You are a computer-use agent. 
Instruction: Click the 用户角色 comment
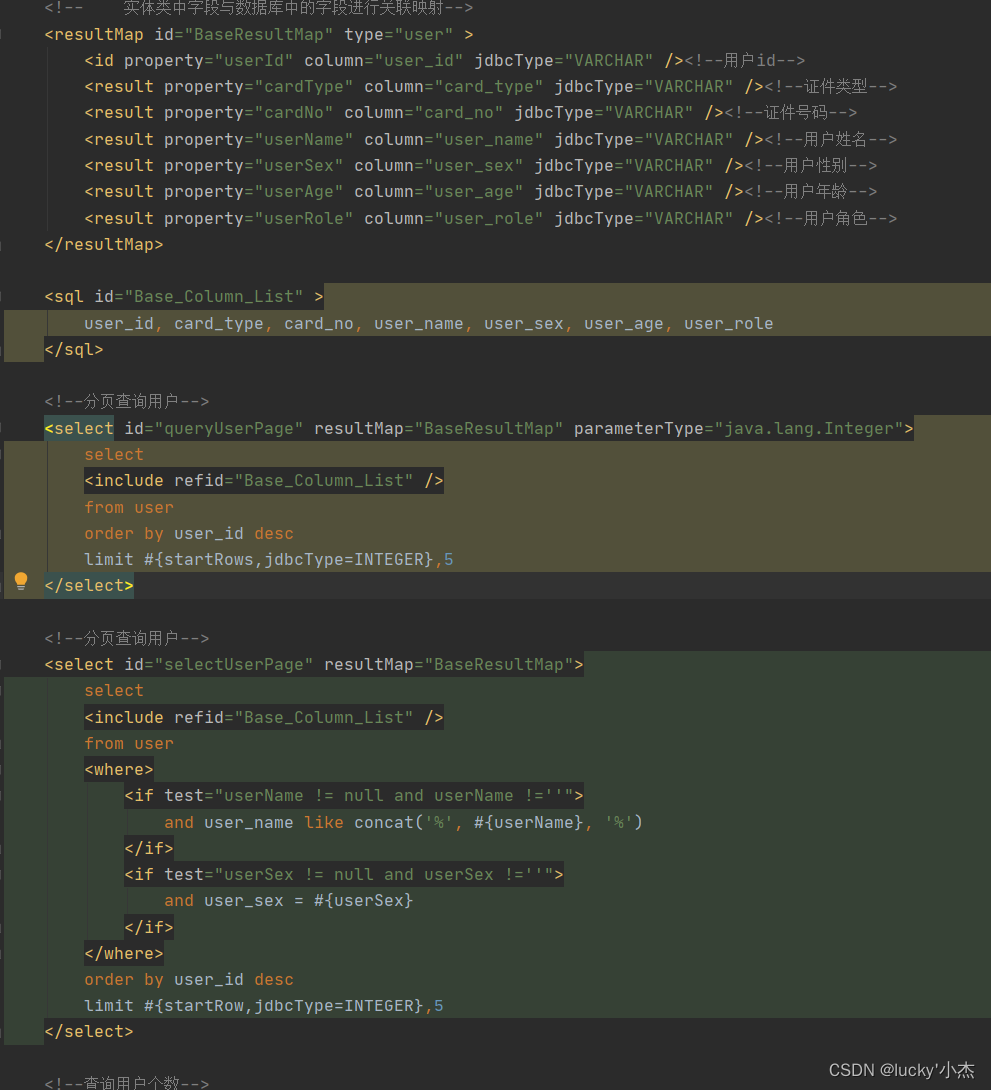[x=830, y=218]
